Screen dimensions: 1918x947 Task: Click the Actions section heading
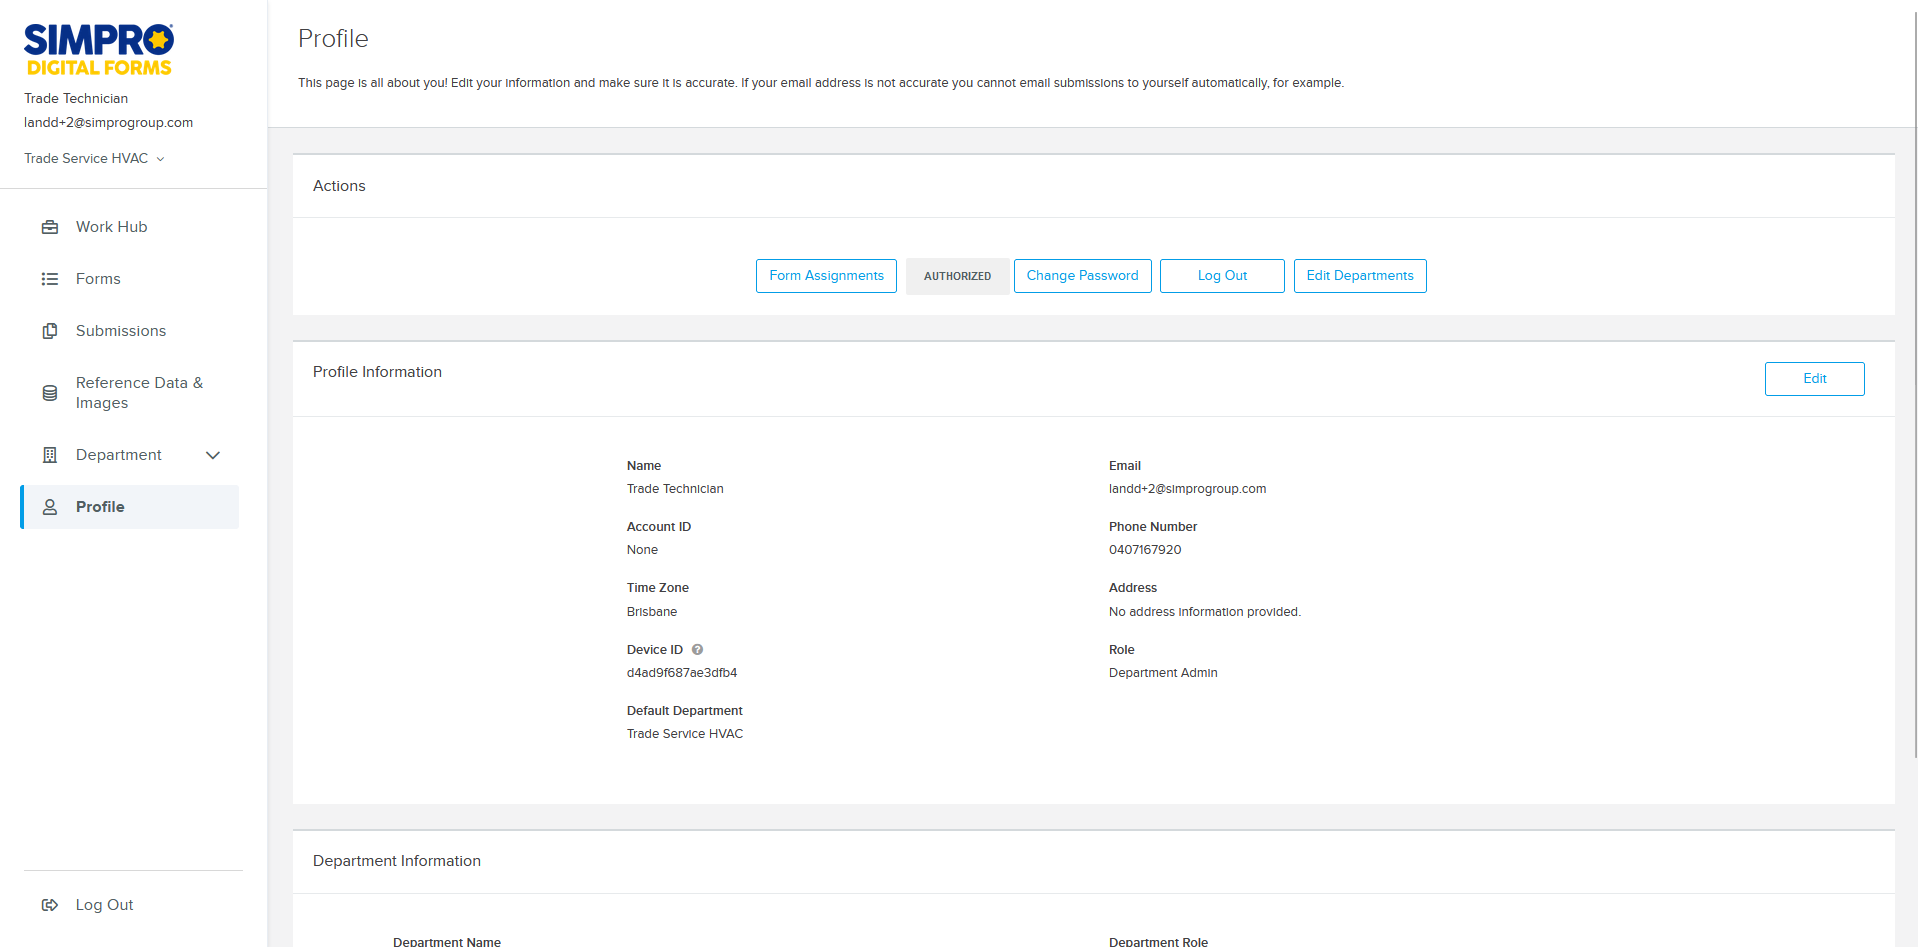[339, 186]
